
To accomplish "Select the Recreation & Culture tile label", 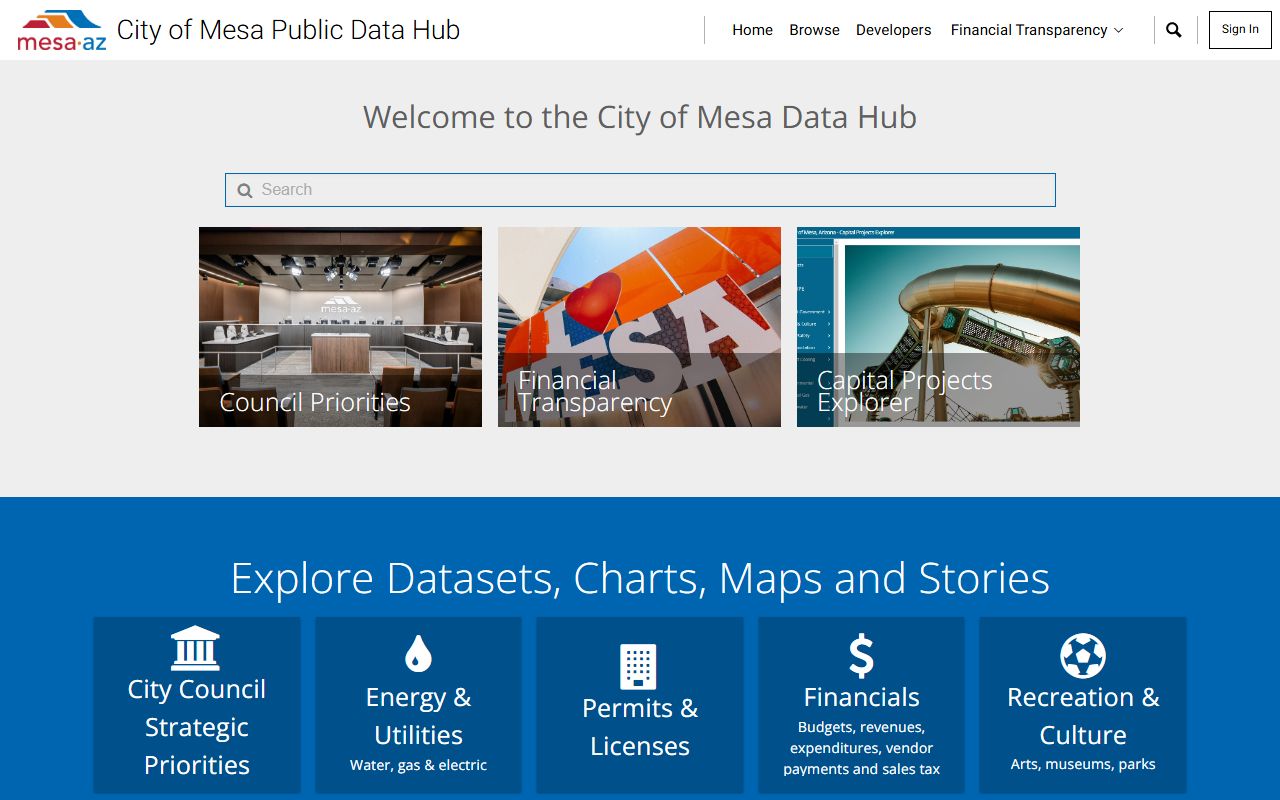I will [1083, 716].
